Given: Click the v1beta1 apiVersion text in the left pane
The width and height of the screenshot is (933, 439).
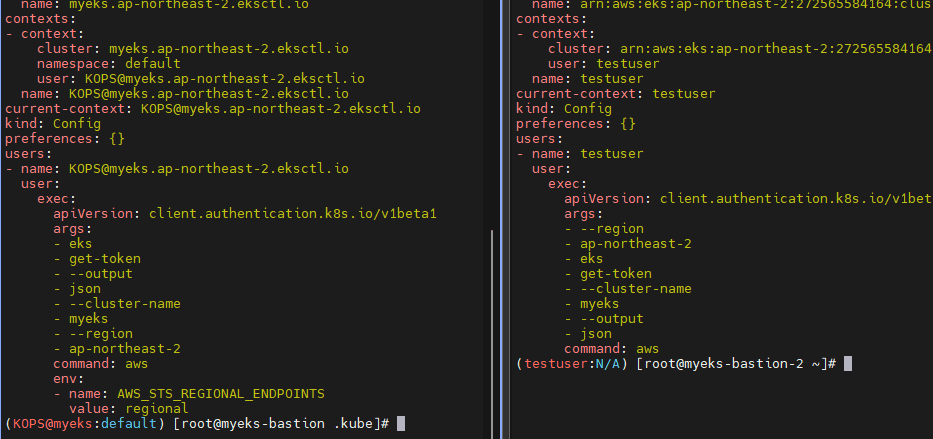Looking at the screenshot, I should (293, 213).
